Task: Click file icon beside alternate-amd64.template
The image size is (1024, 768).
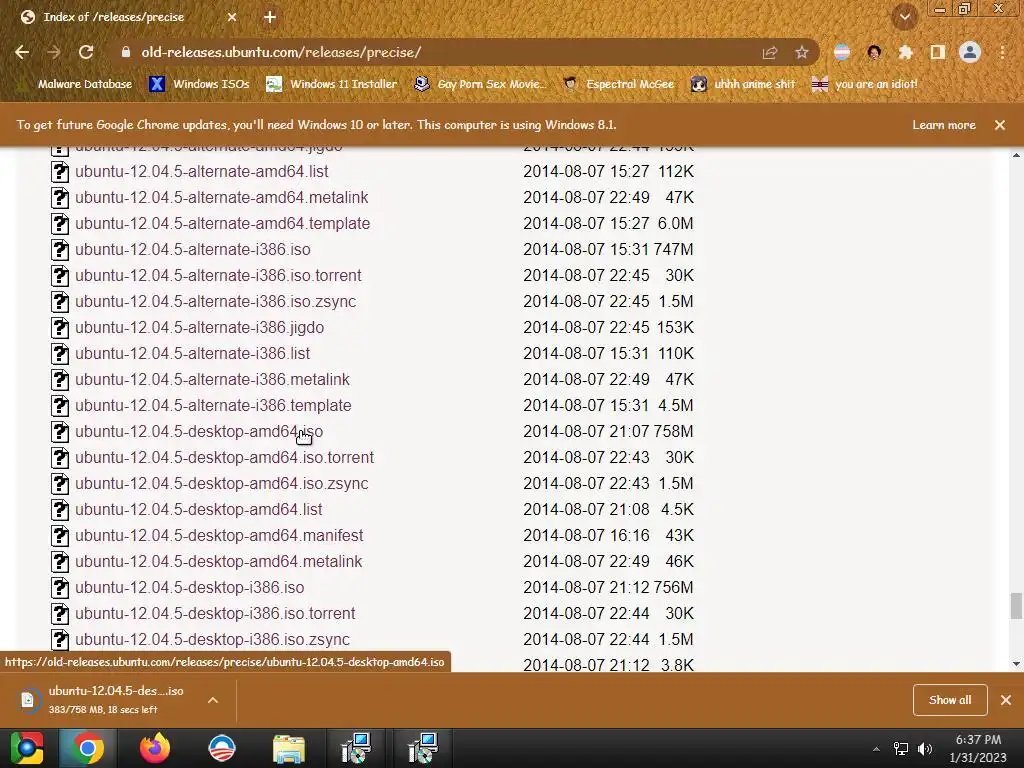Action: point(60,224)
